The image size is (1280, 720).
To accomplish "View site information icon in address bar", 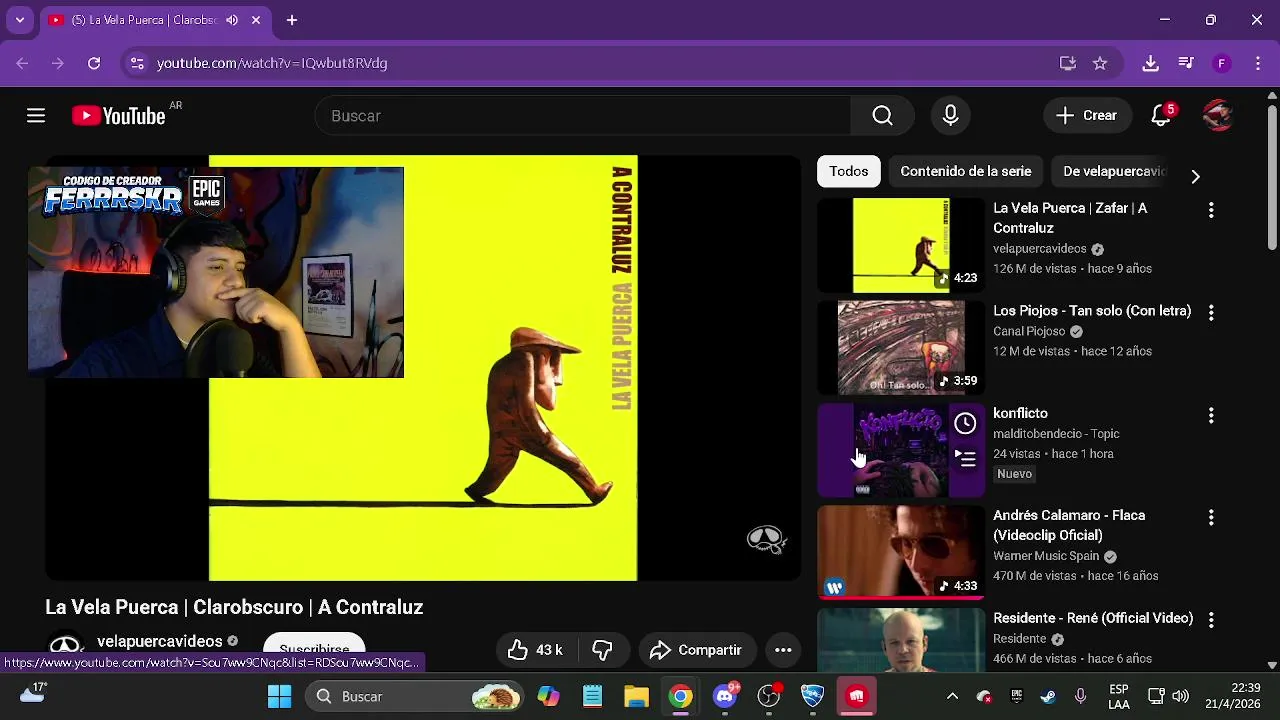I will [137, 63].
